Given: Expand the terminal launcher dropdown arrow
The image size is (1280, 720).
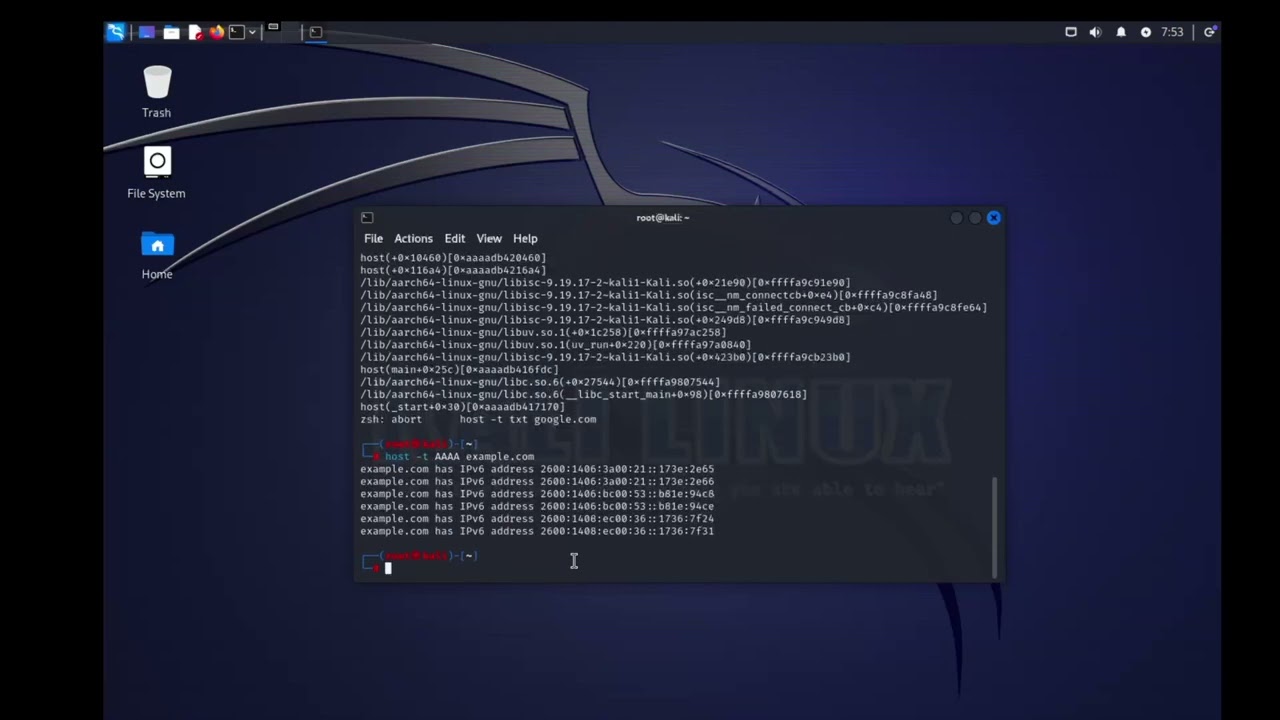Looking at the screenshot, I should pos(252,32).
